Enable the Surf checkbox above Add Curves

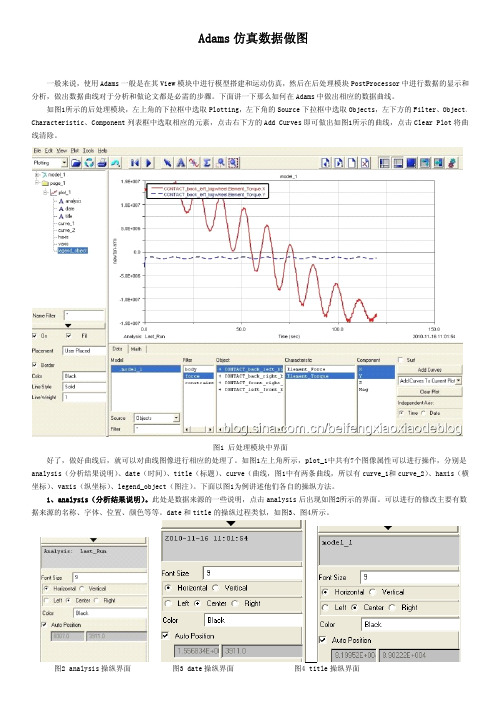pyautogui.click(x=401, y=360)
